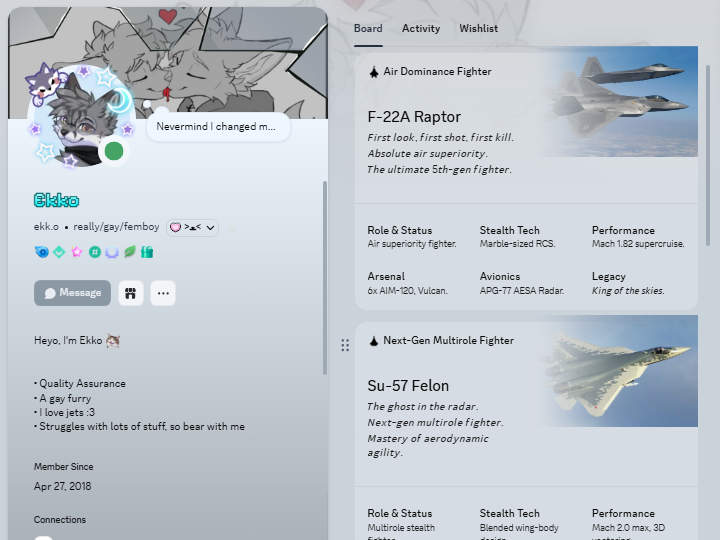This screenshot has height=540, width=720.
Task: Click the F-22A 'Legacy' heading
Action: (x=608, y=276)
